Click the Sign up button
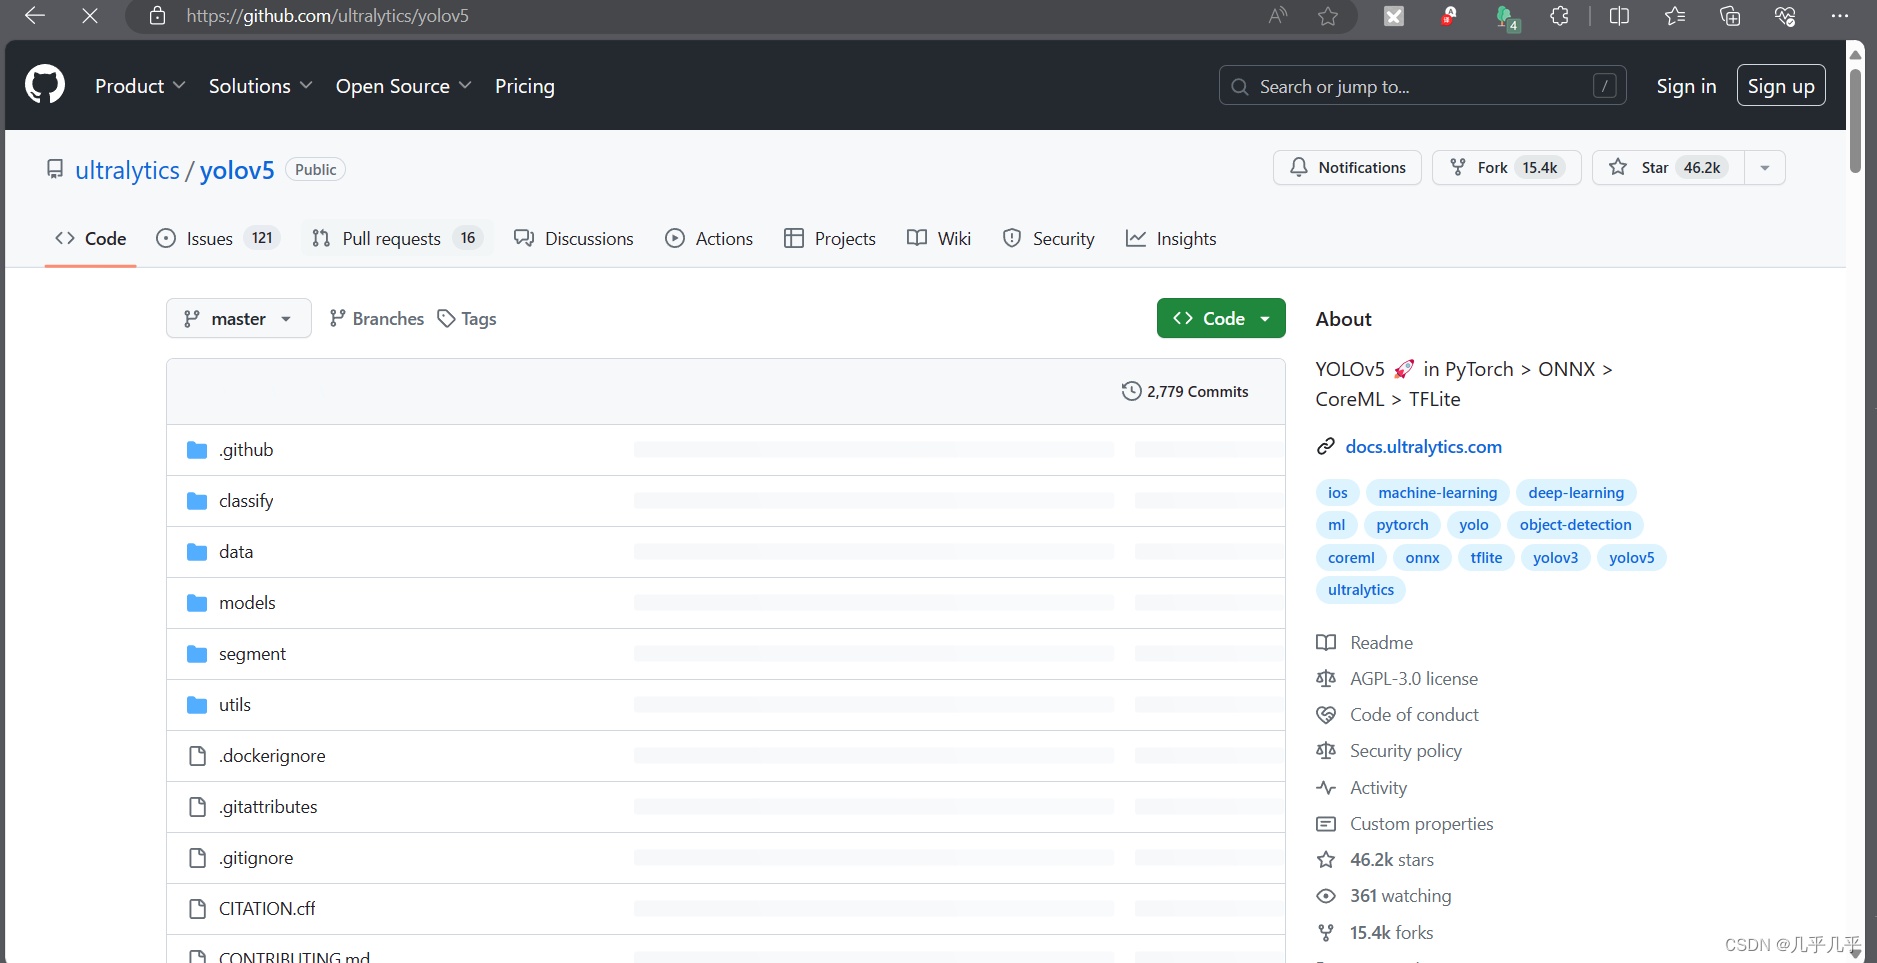 pyautogui.click(x=1781, y=86)
